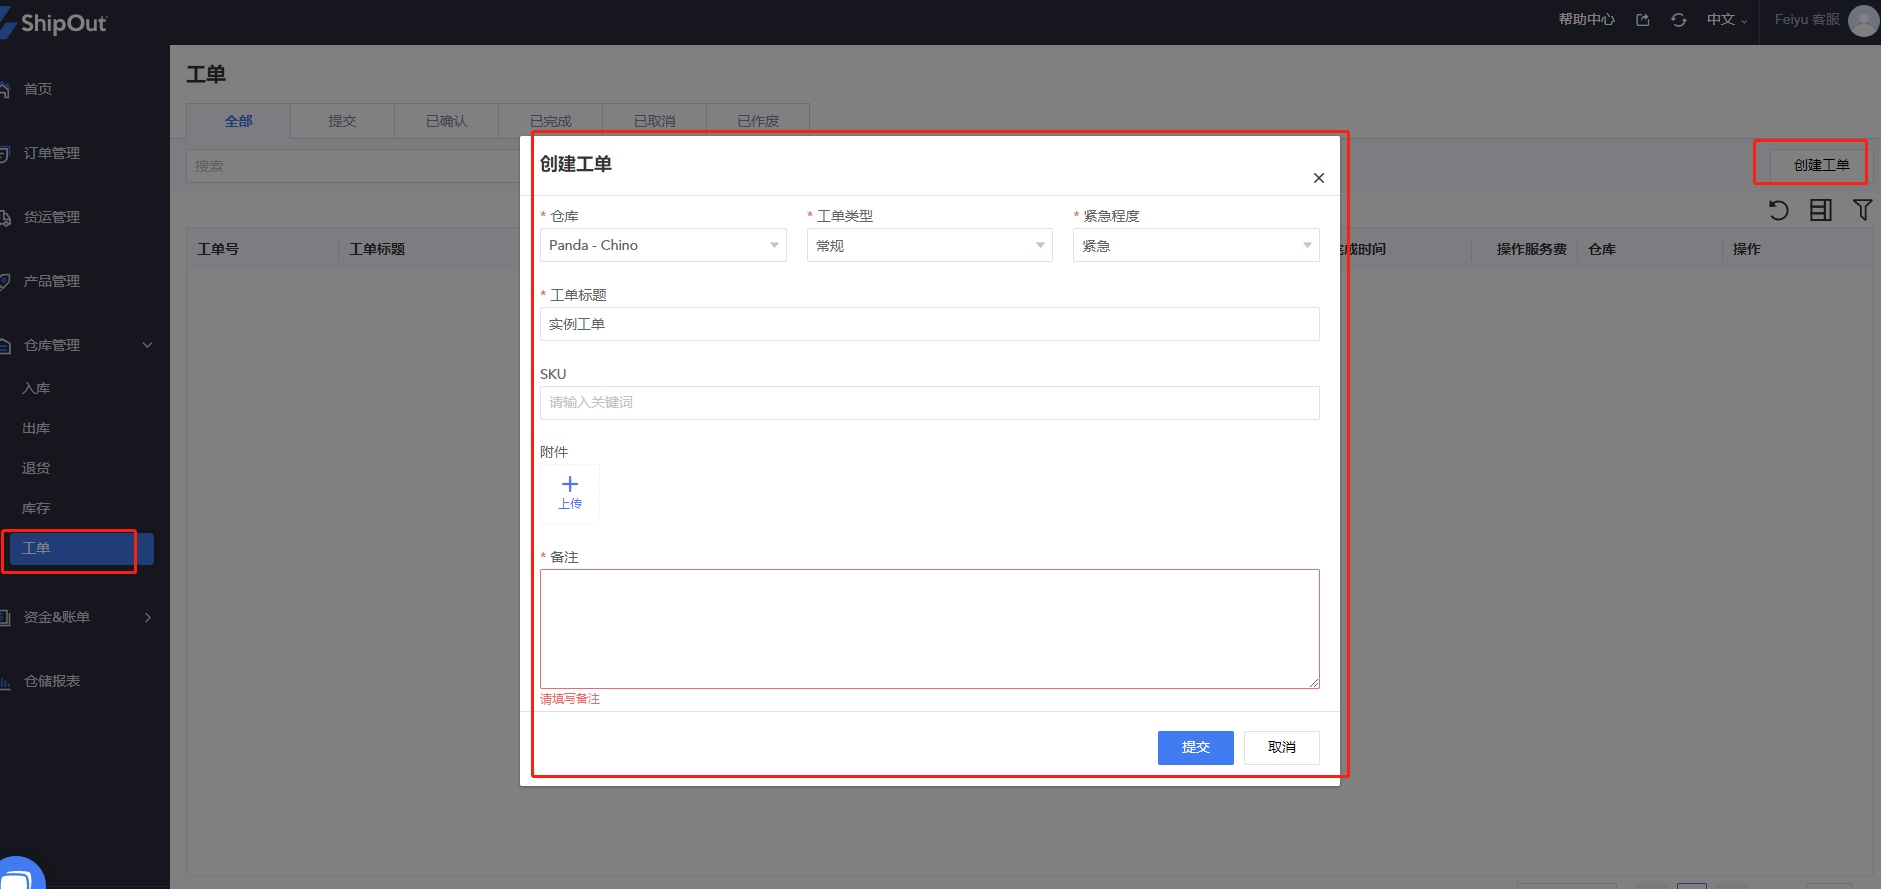The height and width of the screenshot is (889, 1881).
Task: Click into the 备注 text area
Action: pyautogui.click(x=929, y=628)
